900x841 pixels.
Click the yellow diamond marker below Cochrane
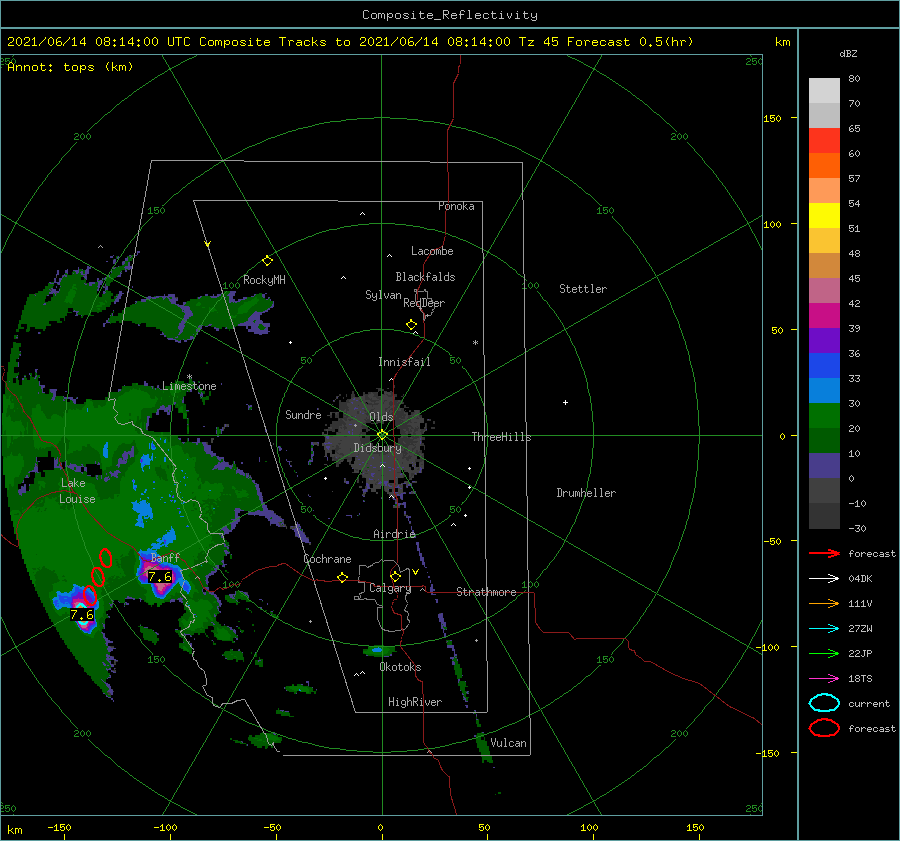(x=342, y=578)
